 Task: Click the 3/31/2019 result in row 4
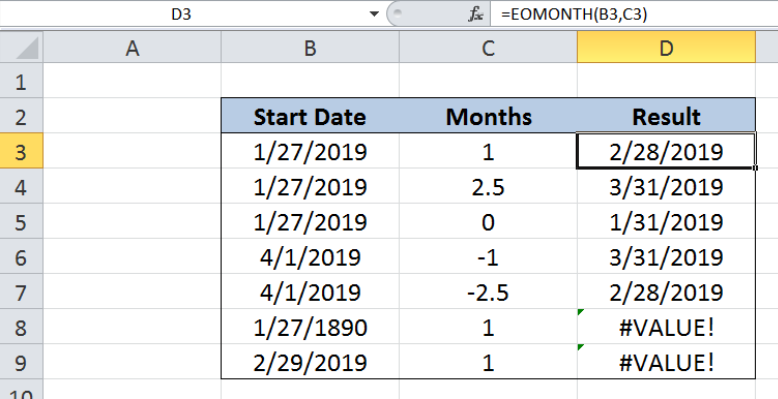pyautogui.click(x=666, y=186)
